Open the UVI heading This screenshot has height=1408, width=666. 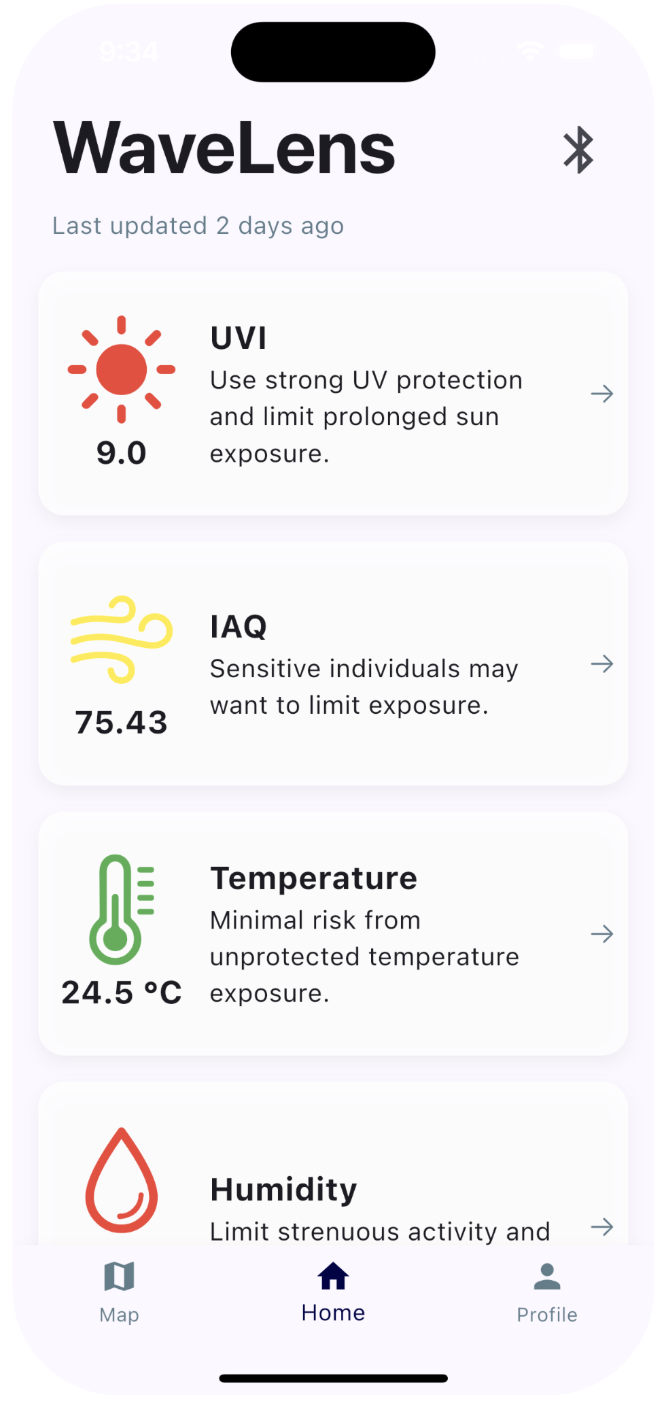tap(239, 338)
